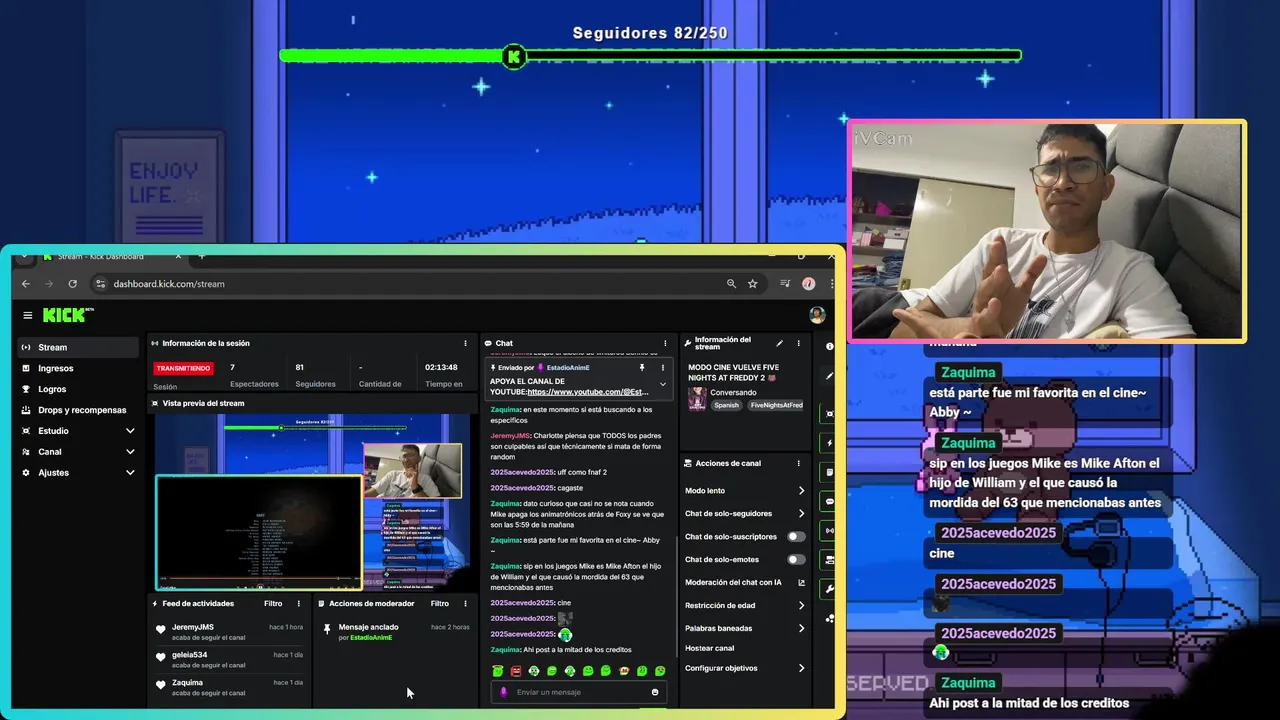Open emoji picker in chat input
The height and width of the screenshot is (720, 1280).
[655, 692]
